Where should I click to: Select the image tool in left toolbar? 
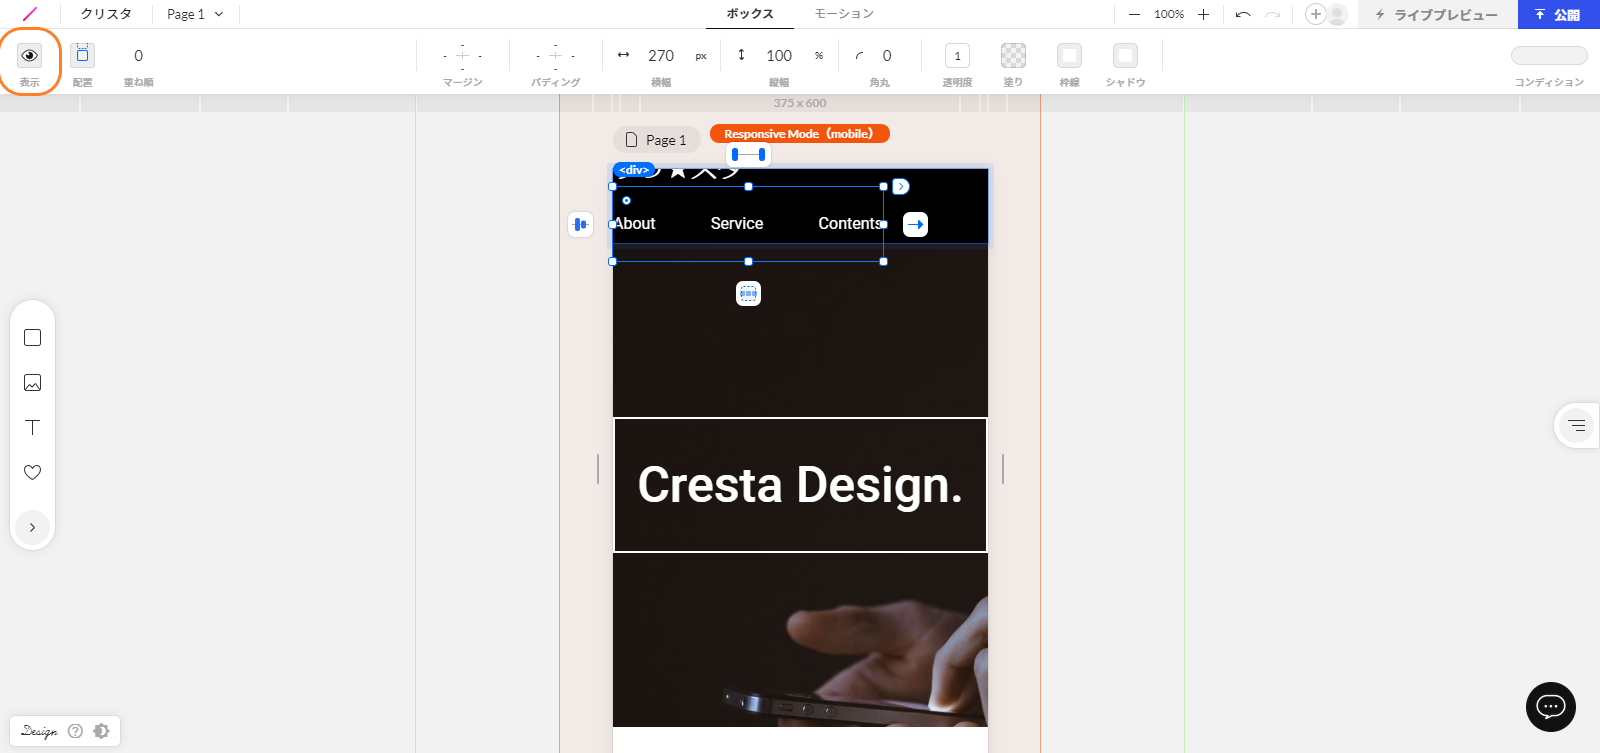coord(32,383)
